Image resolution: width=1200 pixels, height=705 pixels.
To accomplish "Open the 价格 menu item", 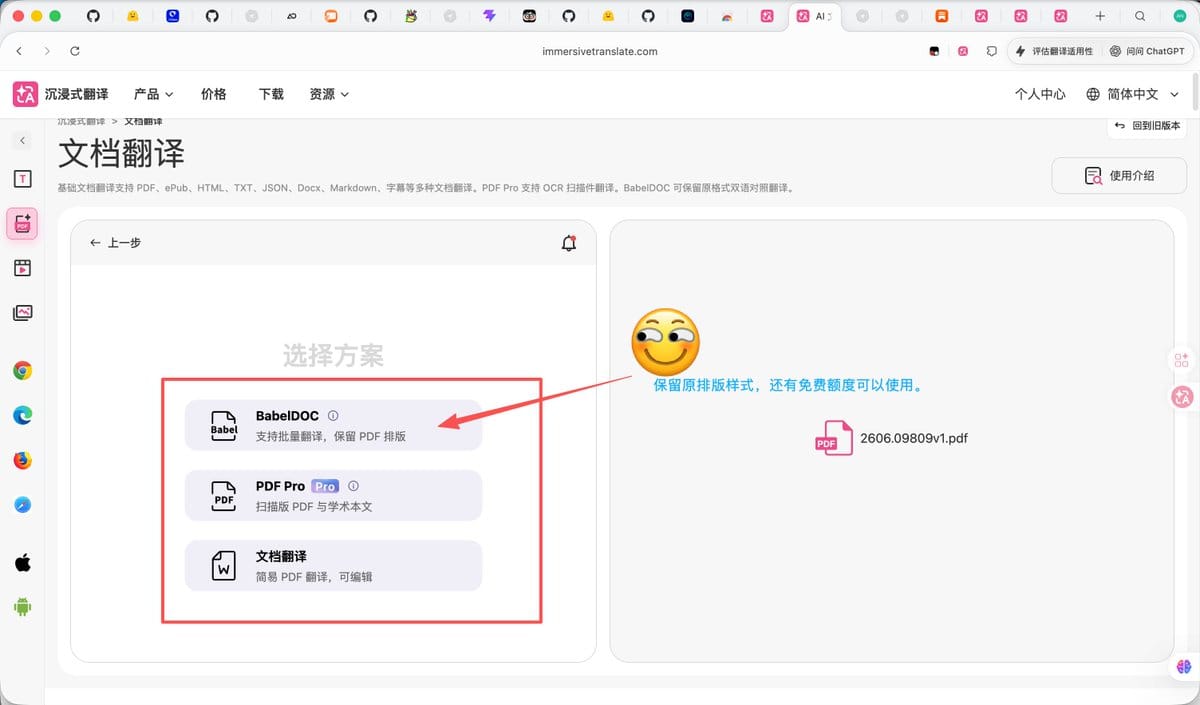I will pyautogui.click(x=214, y=94).
